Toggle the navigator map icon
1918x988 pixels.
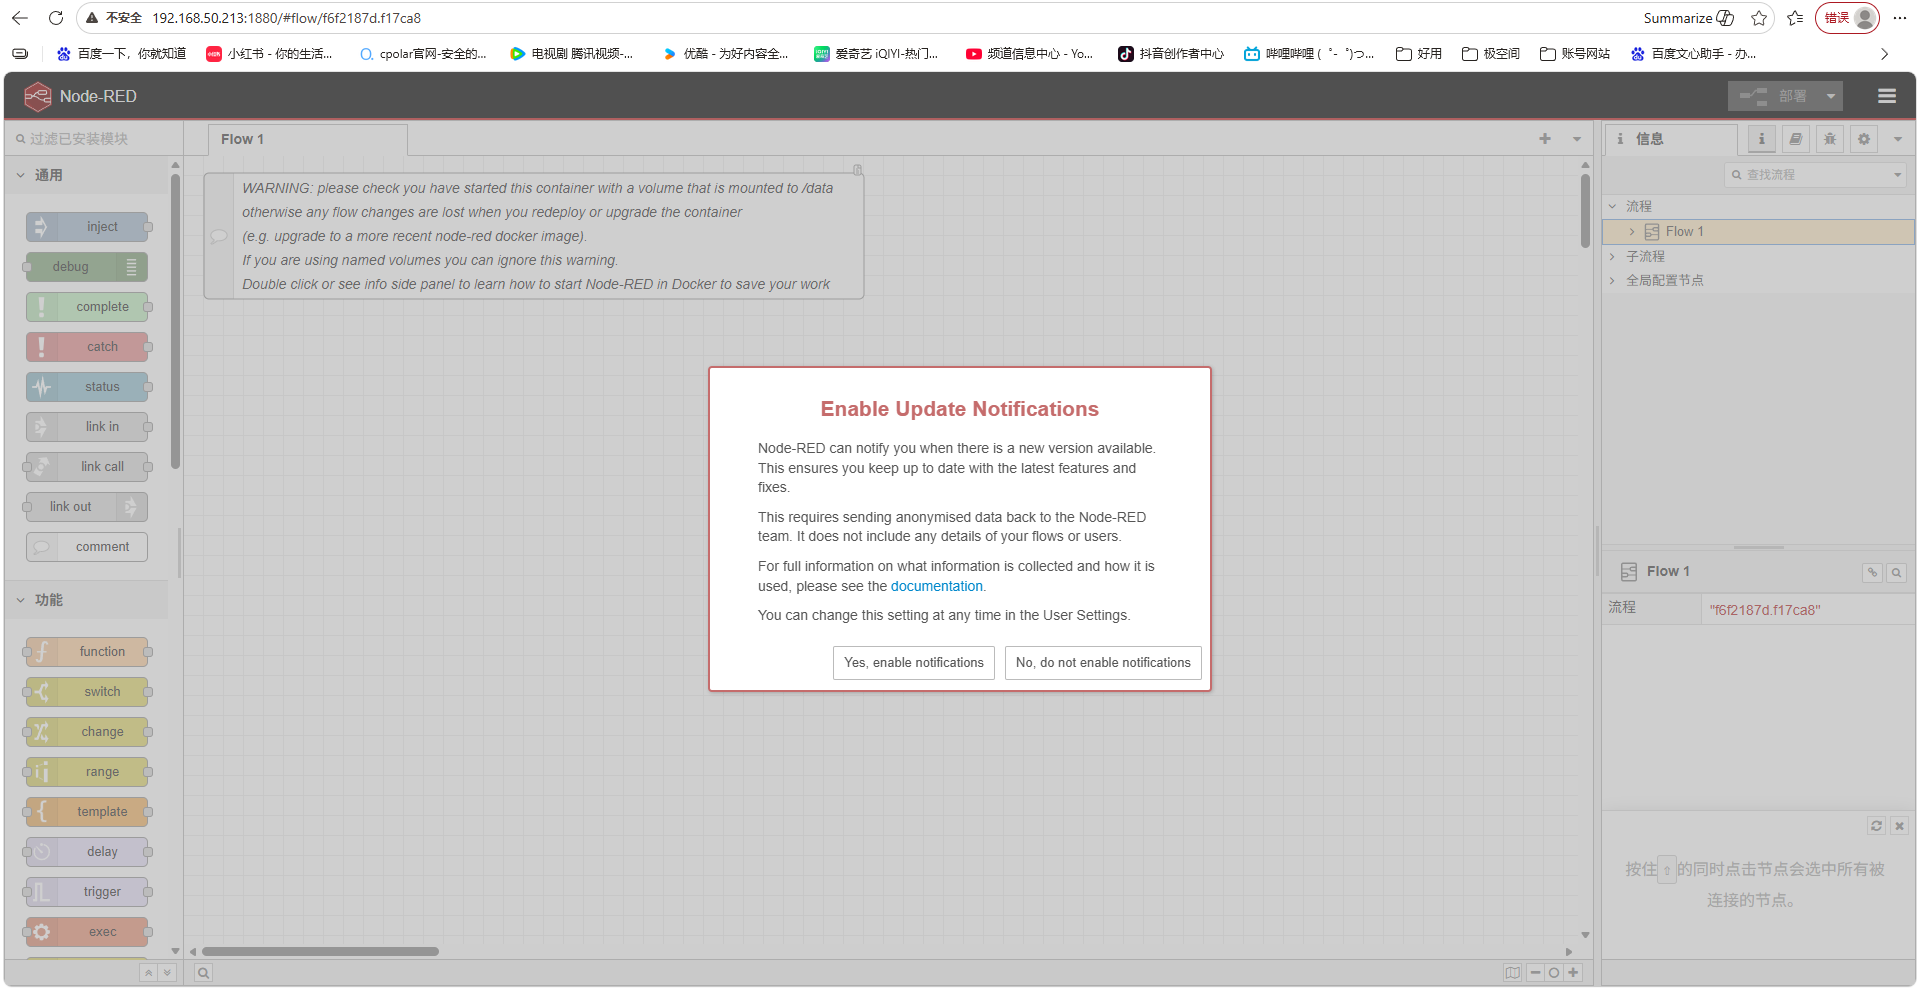(x=1513, y=973)
